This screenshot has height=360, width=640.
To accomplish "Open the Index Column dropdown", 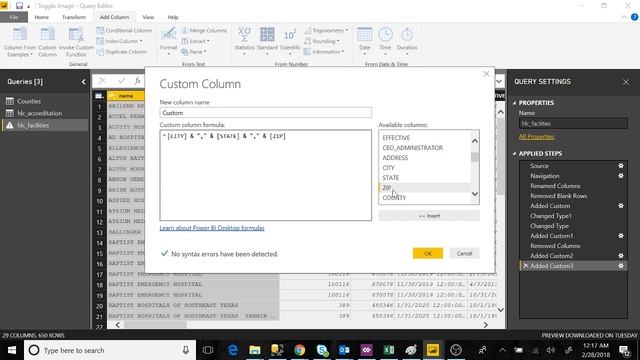I will (x=120, y=41).
